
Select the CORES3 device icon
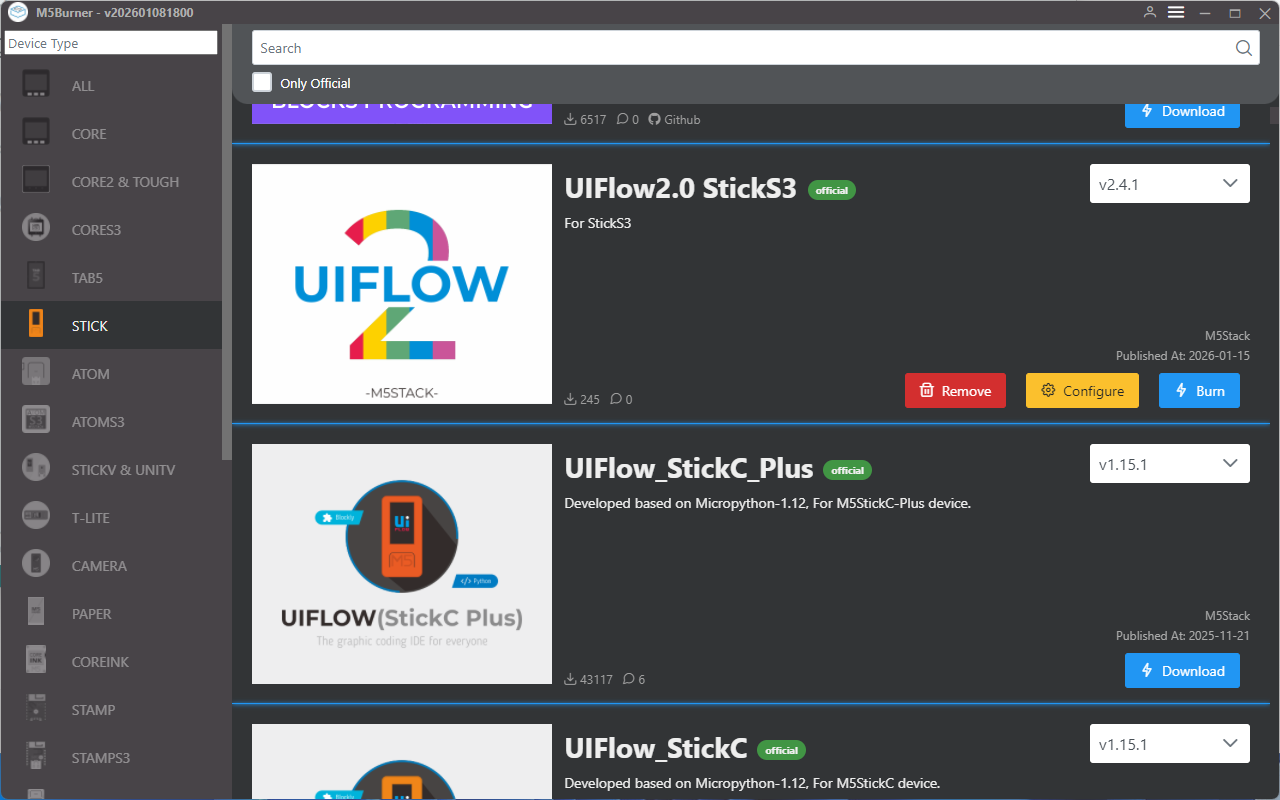pos(36,229)
